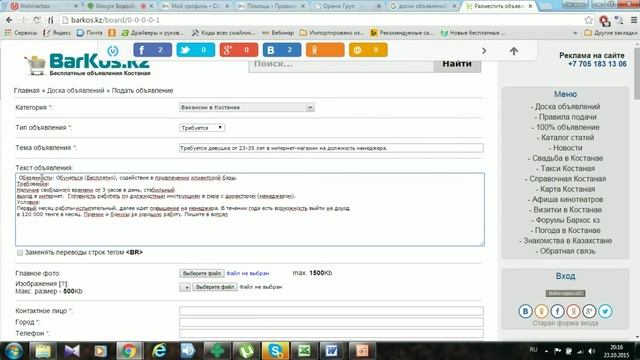Image resolution: width=640 pixels, height=360 pixels.
Task: Open Skype from the taskbar
Action: click(275, 351)
